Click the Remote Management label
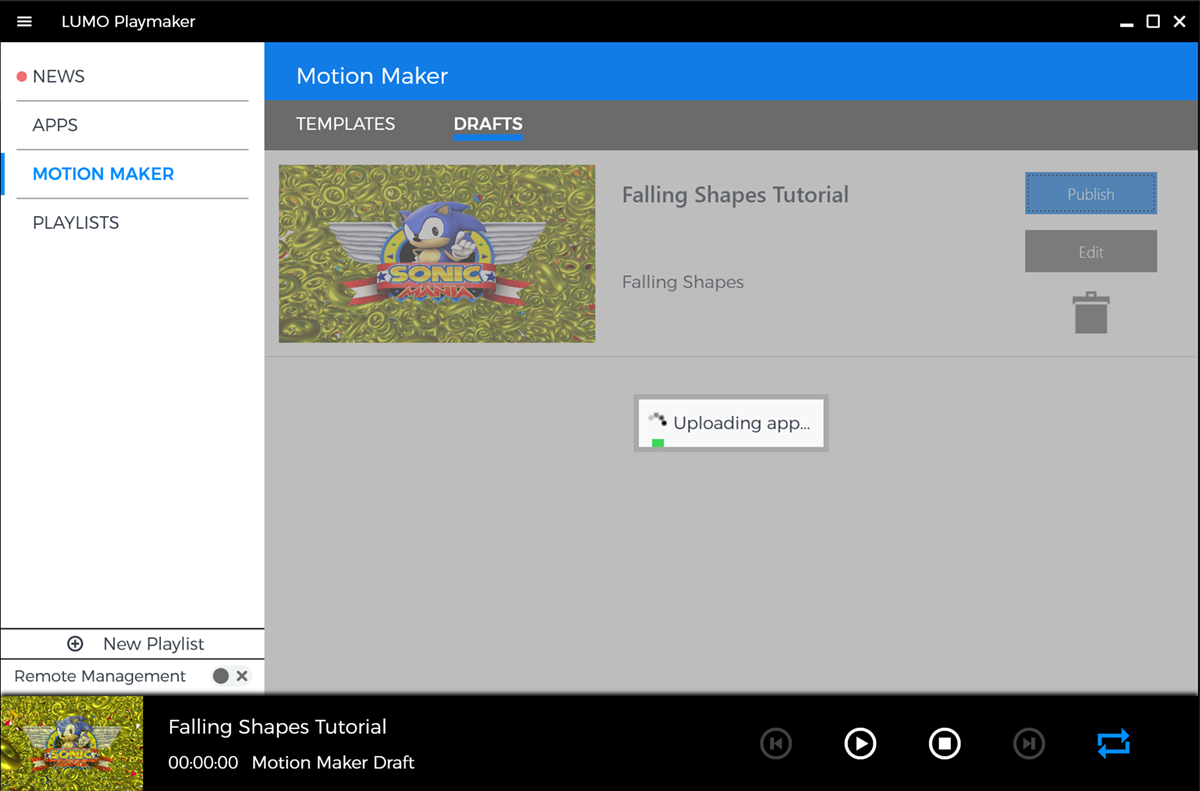1200x791 pixels. coord(100,676)
